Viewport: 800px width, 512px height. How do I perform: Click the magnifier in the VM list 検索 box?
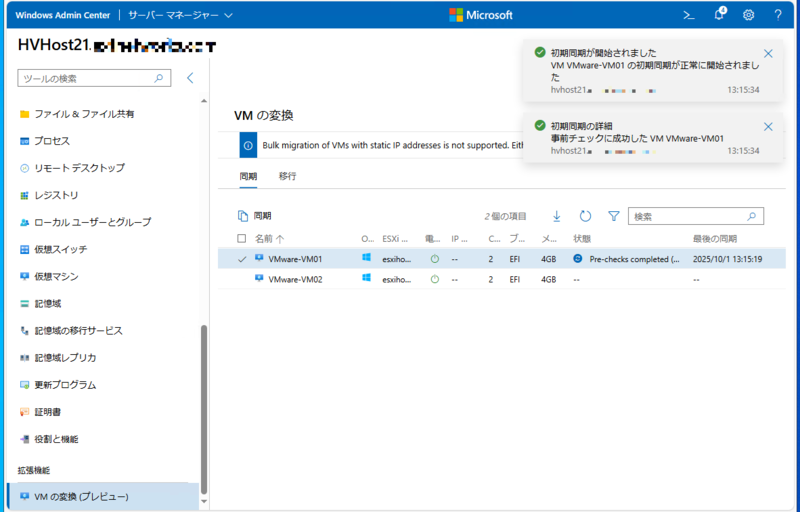752,216
